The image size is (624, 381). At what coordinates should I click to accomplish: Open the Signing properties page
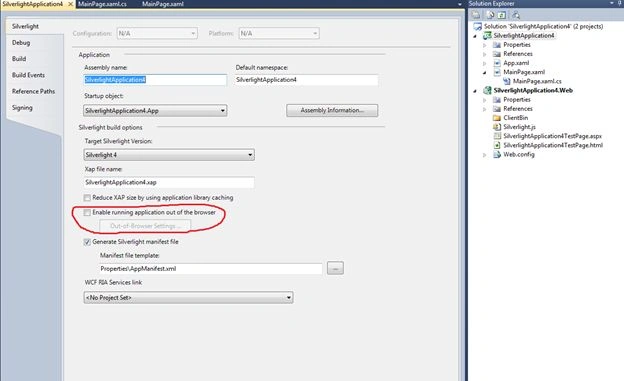point(22,108)
